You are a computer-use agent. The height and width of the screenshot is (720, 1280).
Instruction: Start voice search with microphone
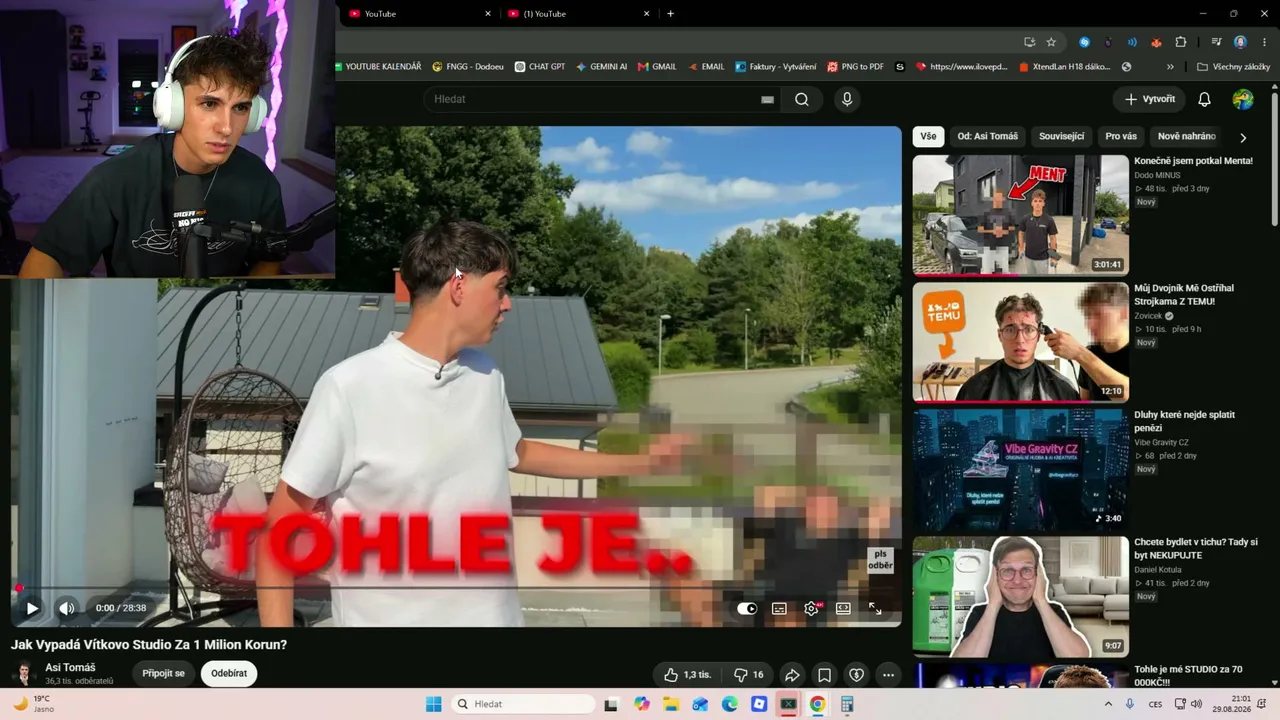coord(847,99)
